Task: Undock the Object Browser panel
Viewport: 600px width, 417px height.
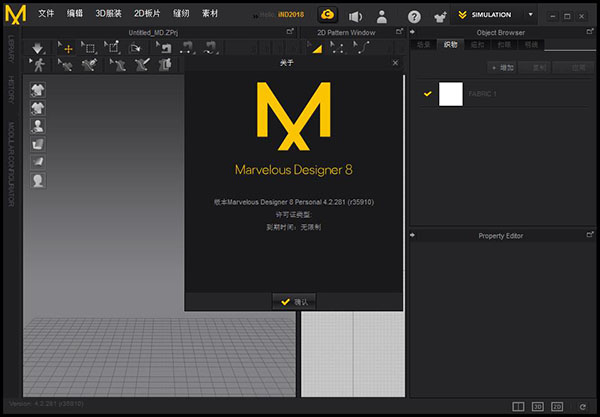Action: pos(590,31)
